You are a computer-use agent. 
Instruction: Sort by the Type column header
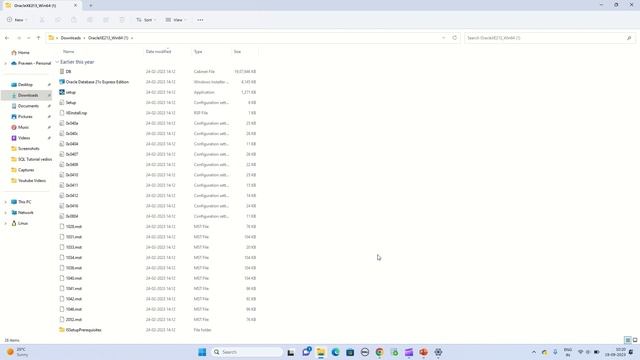click(198, 52)
